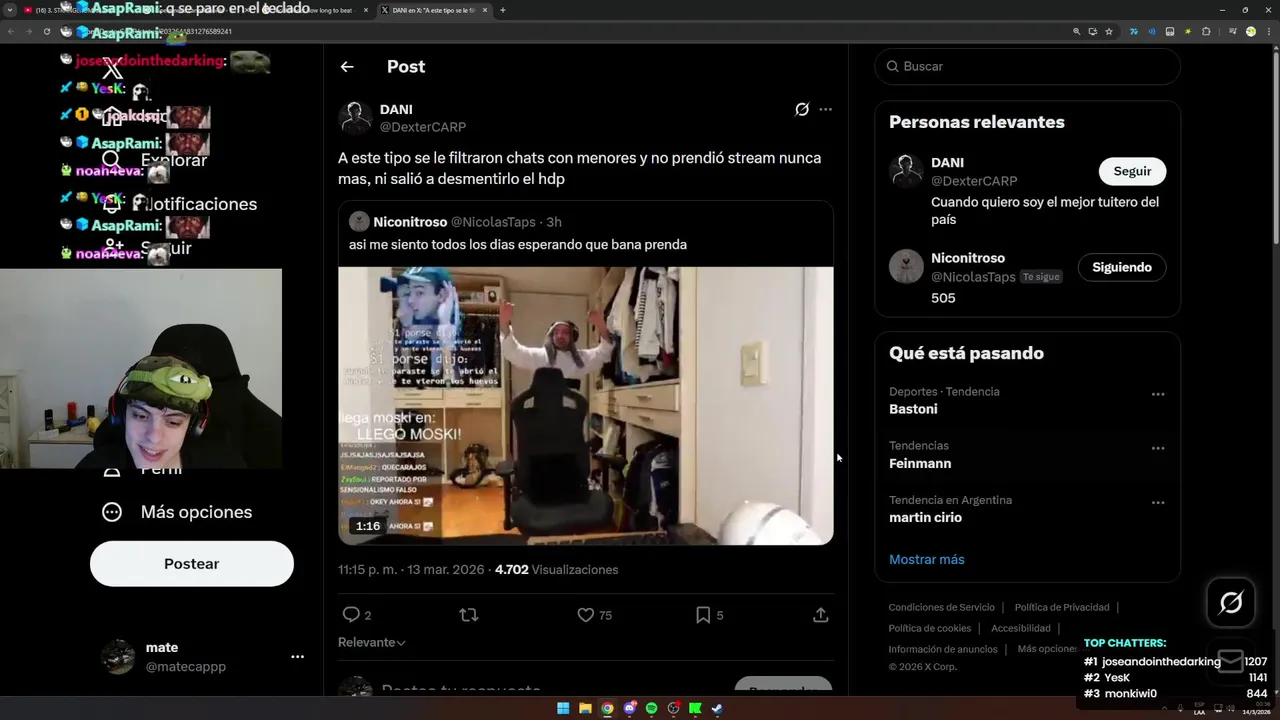Click the more options dots beside Feinmann trend

click(1158, 448)
